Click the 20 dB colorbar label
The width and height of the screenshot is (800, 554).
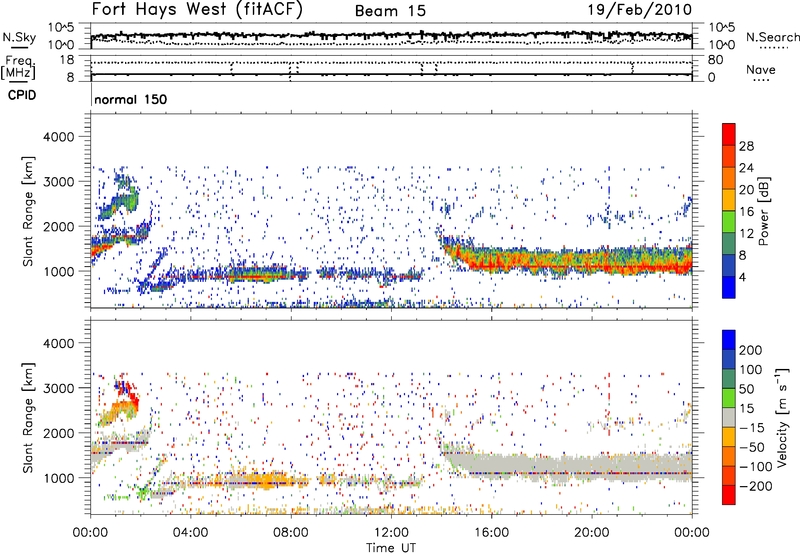coord(746,190)
